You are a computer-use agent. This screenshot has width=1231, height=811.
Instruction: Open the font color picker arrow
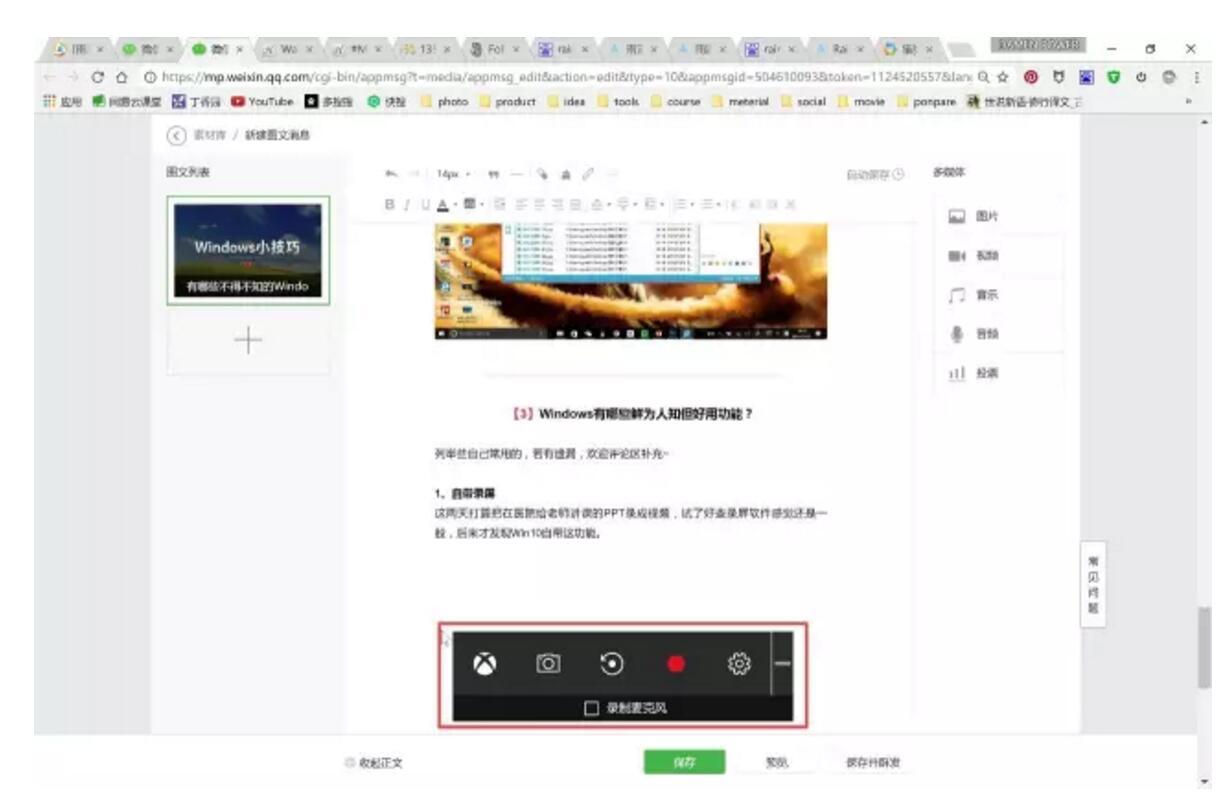point(455,204)
